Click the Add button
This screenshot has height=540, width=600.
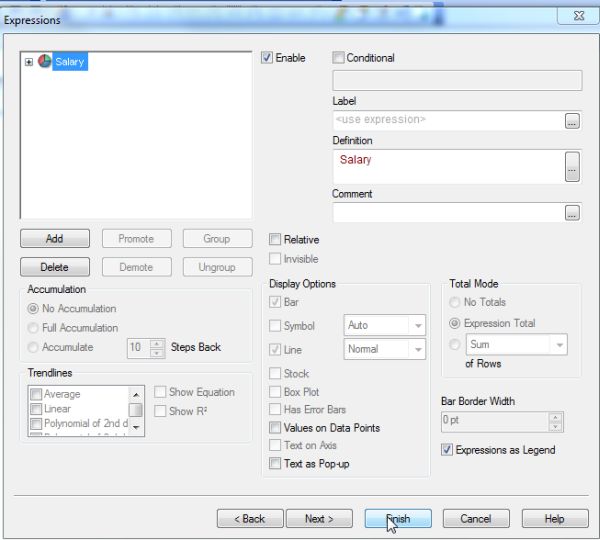point(55,238)
